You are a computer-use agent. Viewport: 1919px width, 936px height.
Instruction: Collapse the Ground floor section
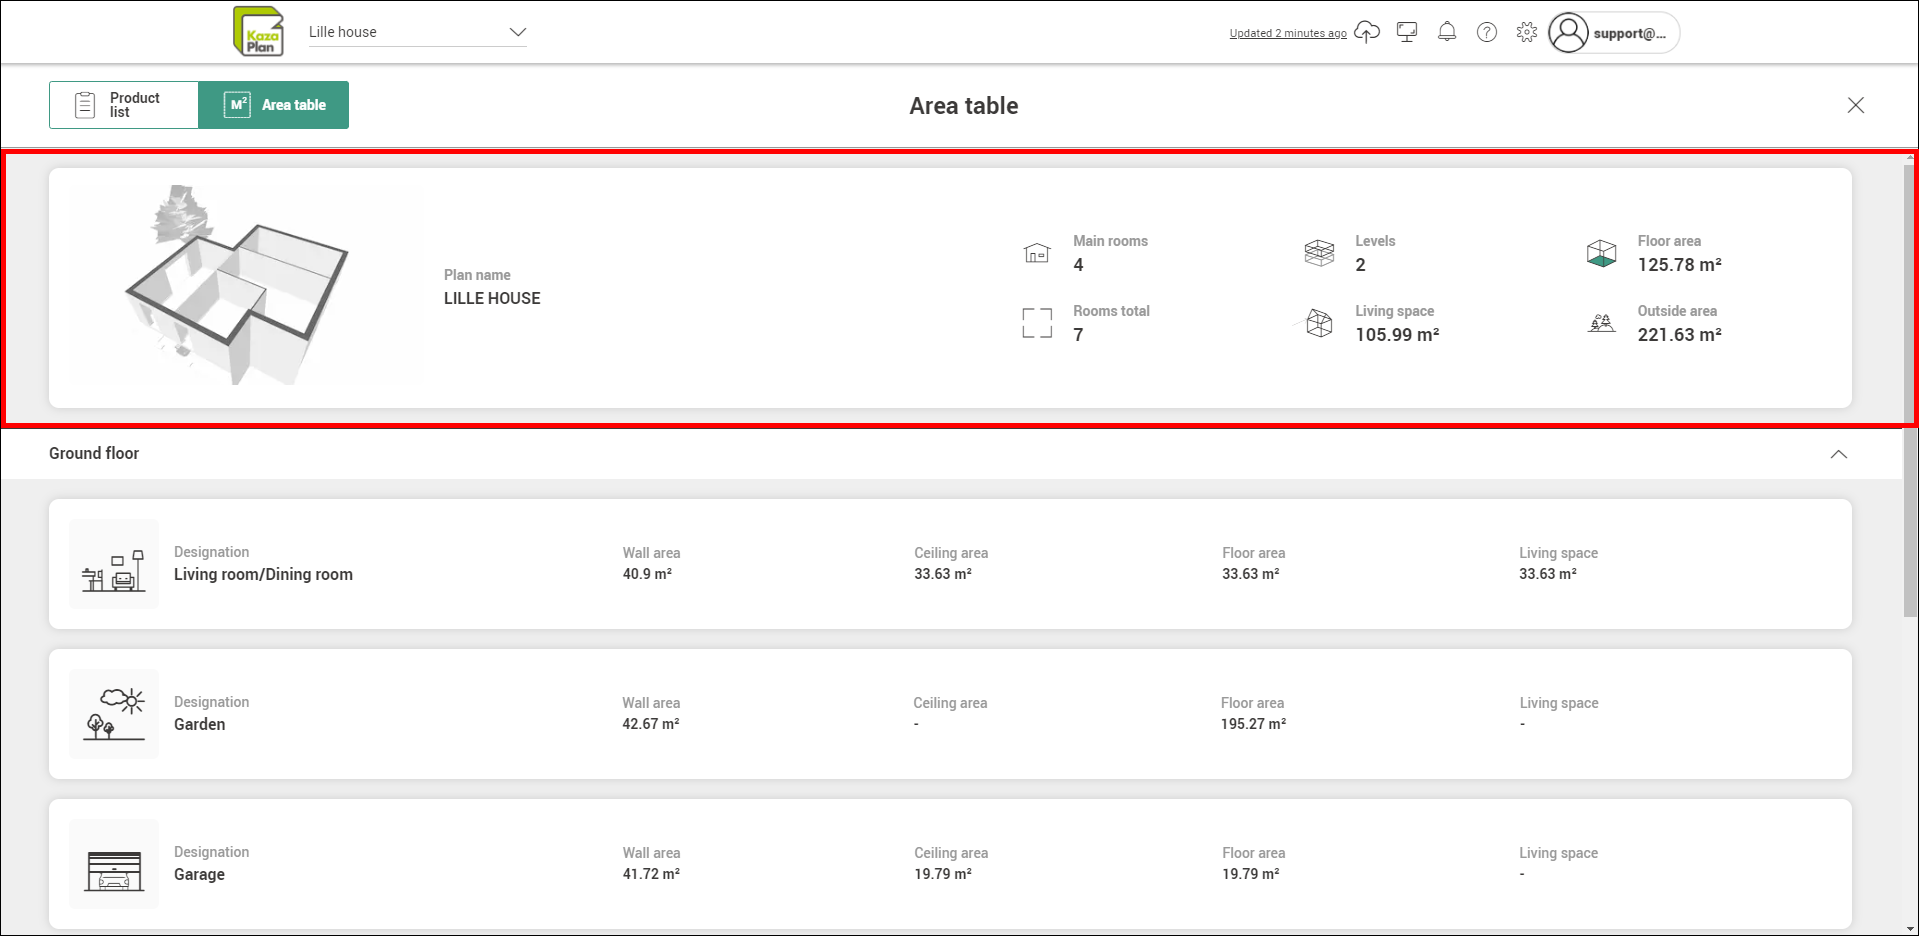point(1838,454)
